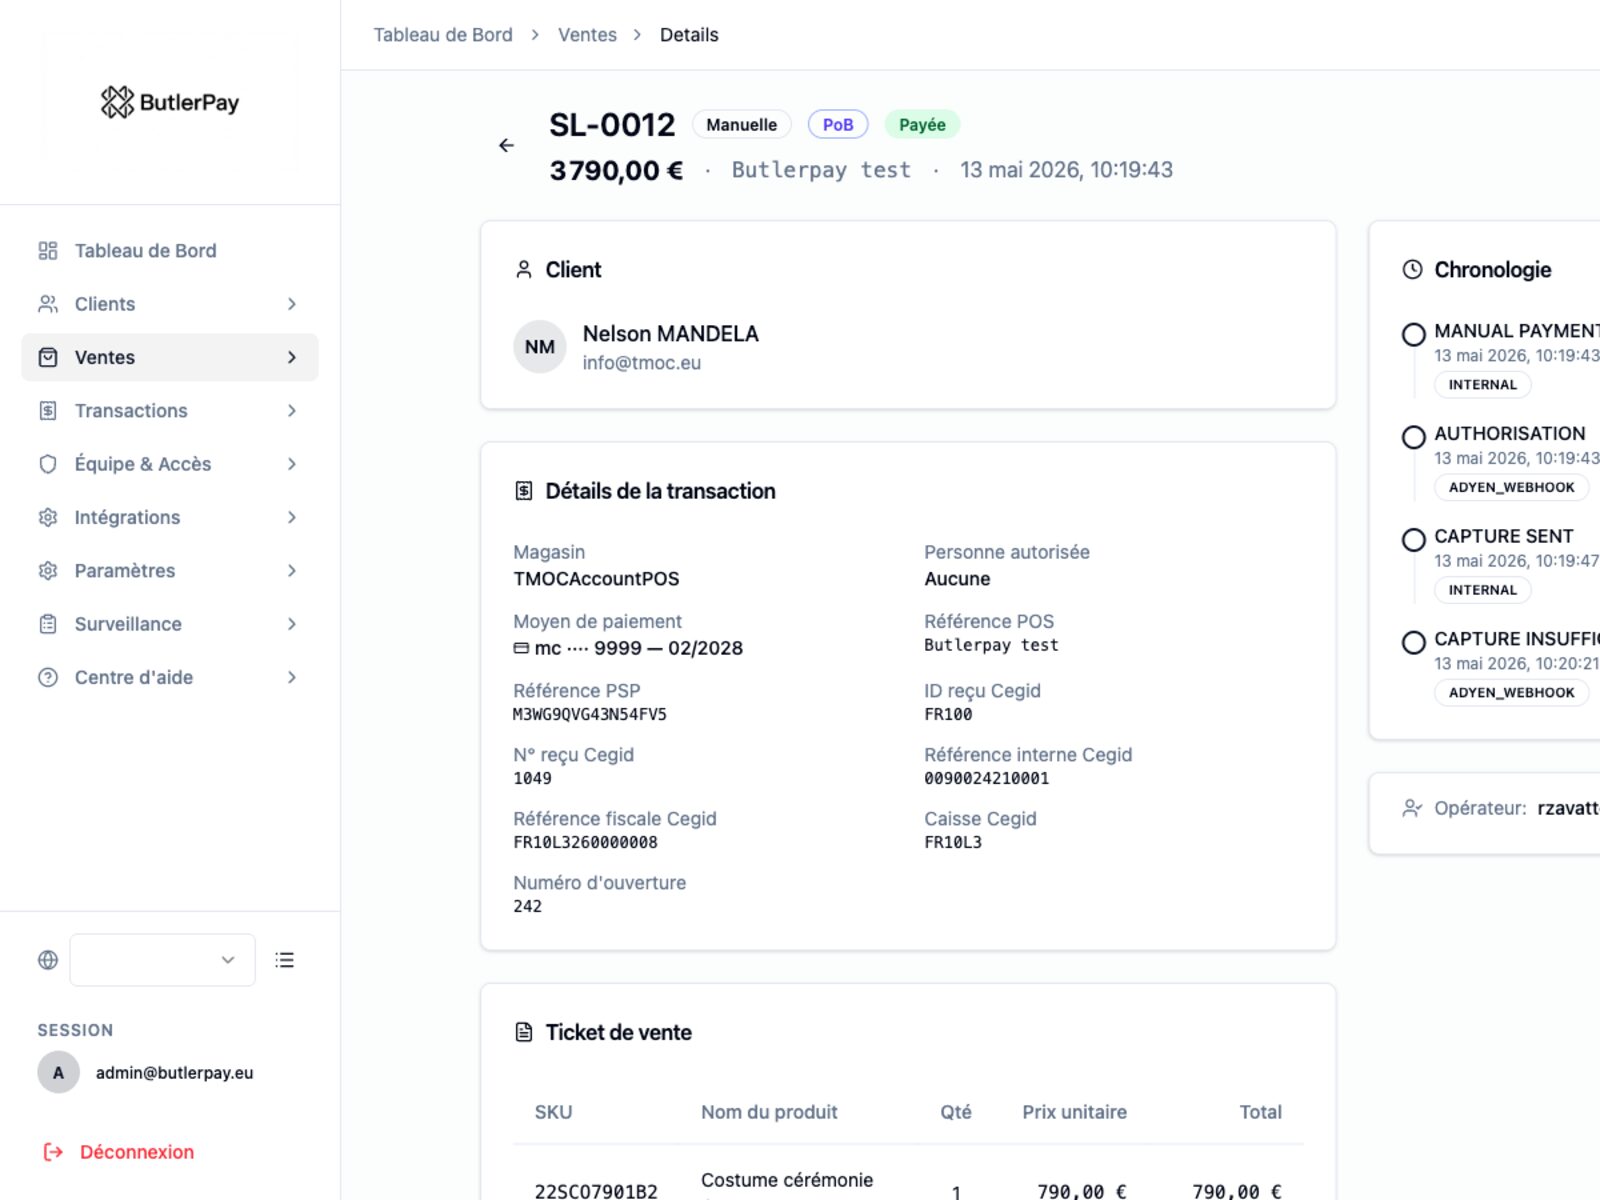This screenshot has height=1200, width=1600.
Task: Expand the Équipe & Accès chevron
Action: coord(292,464)
